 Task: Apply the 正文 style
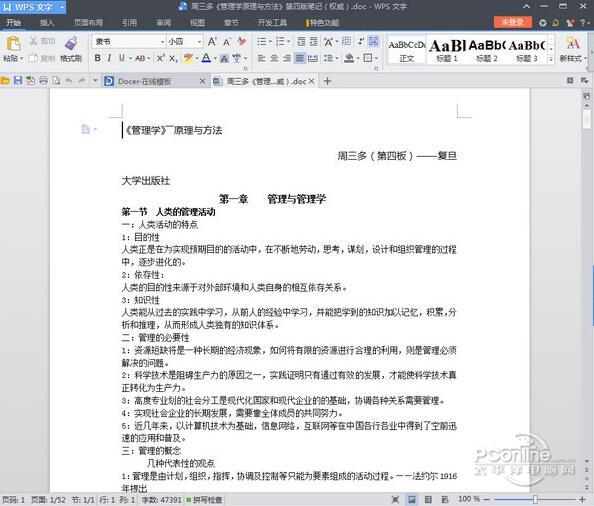click(x=406, y=50)
